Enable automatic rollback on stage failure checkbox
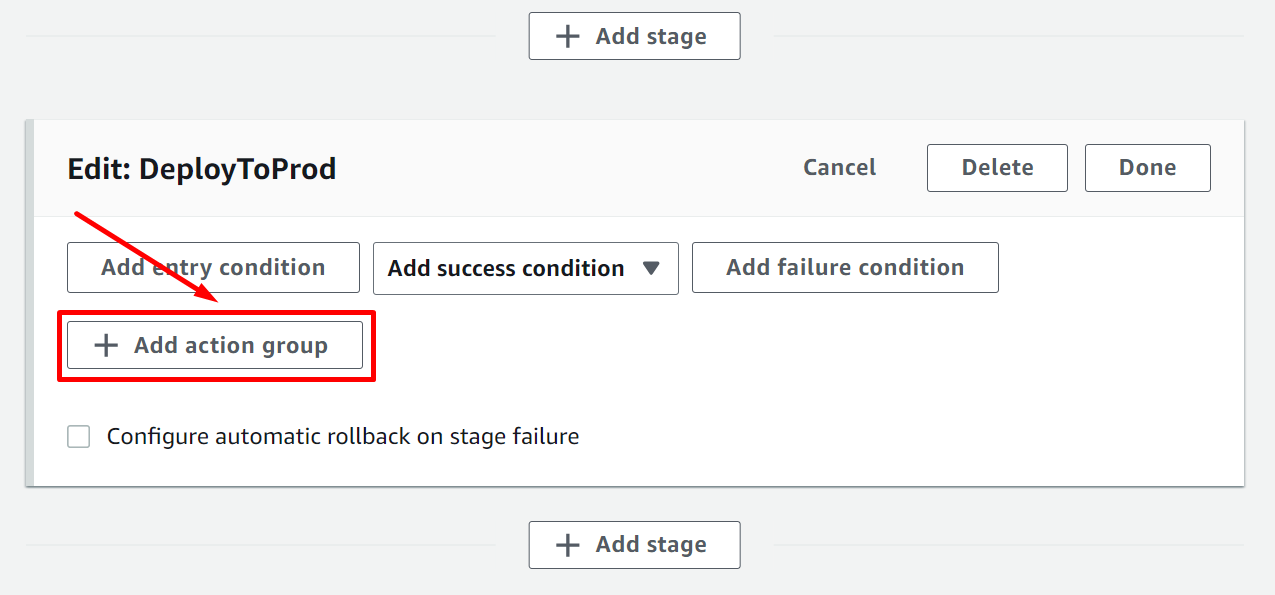The width and height of the screenshot is (1275, 595). click(79, 437)
